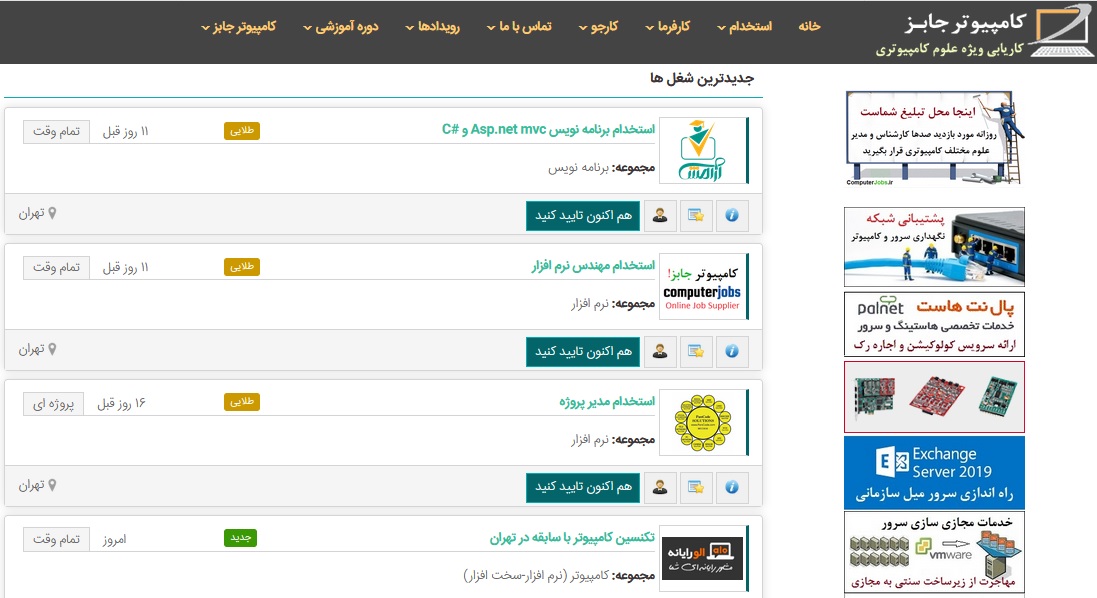Open the پشتیبانی شبکه advertisement banner
Viewport: 1097px width, 598px height.
click(x=935, y=247)
